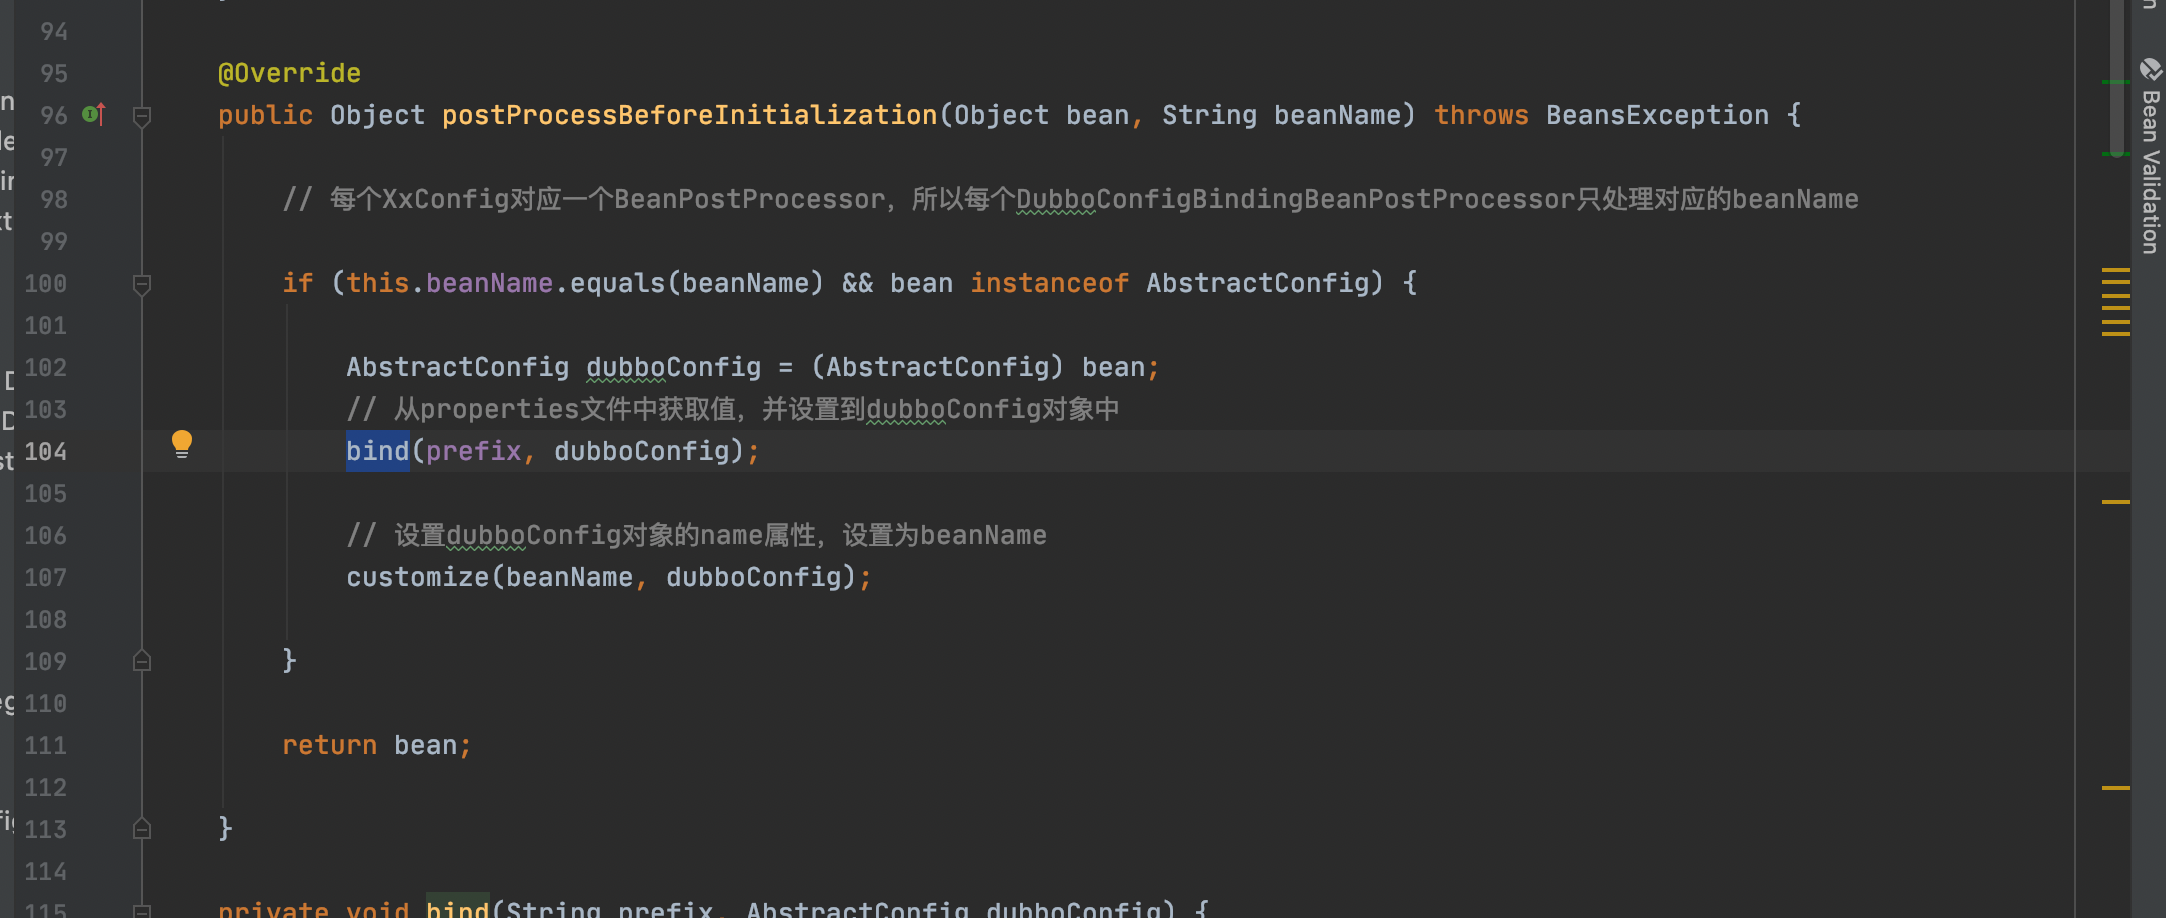Click the (AbstractConfig) cast on line 102
This screenshot has width=2166, height=918.
tap(937, 367)
